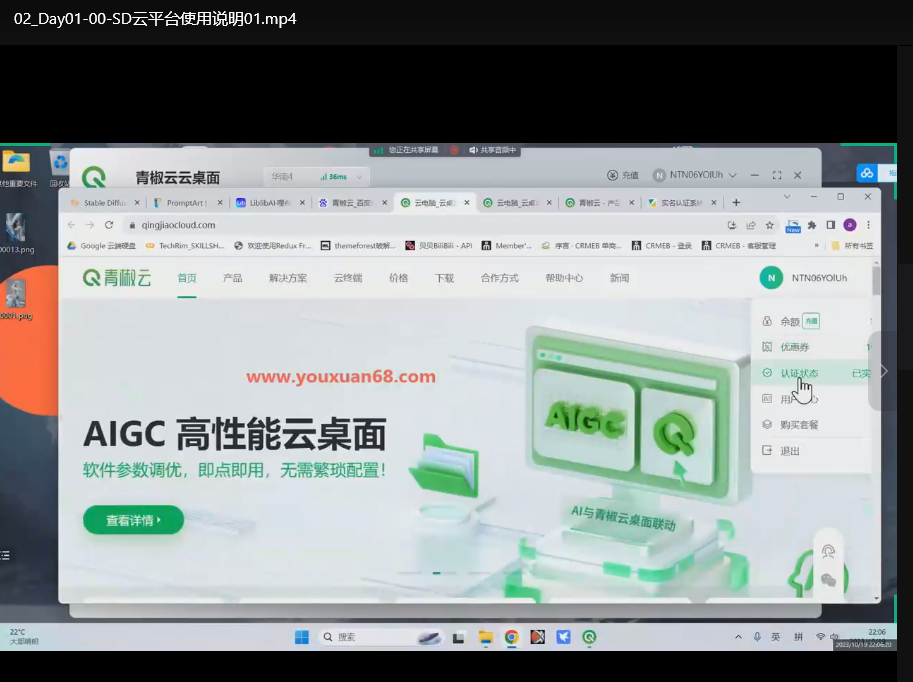Viewport: 913px width, 682px height.
Task: Open the WeChat contact icon
Action: click(x=828, y=580)
